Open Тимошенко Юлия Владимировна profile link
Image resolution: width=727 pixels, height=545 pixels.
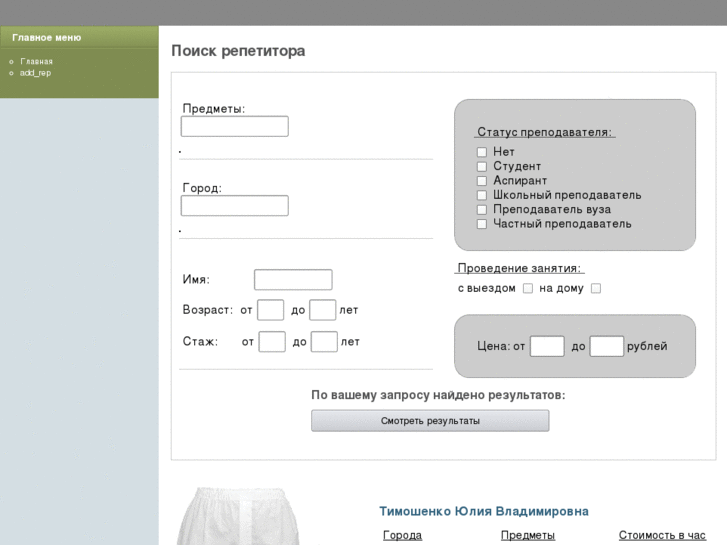pos(484,511)
